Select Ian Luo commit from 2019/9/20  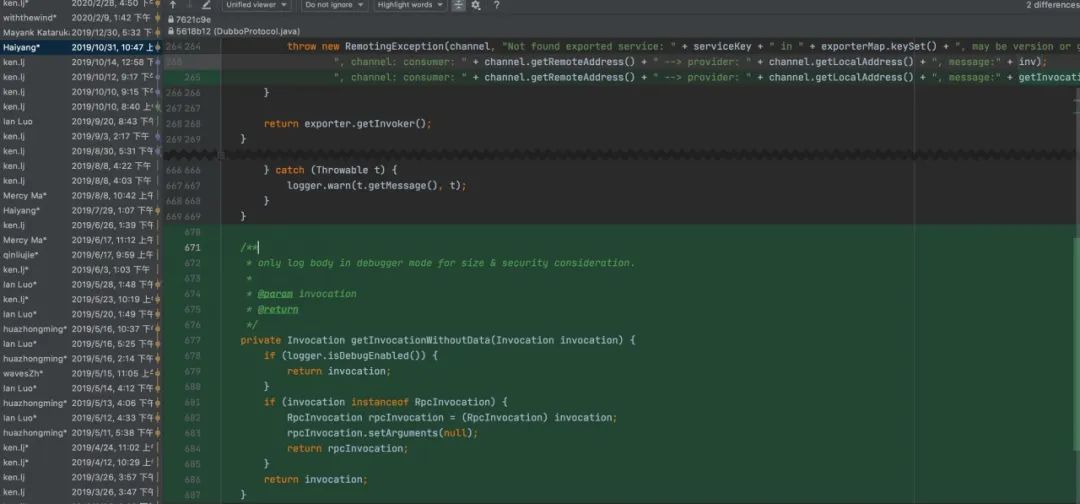click(78, 121)
